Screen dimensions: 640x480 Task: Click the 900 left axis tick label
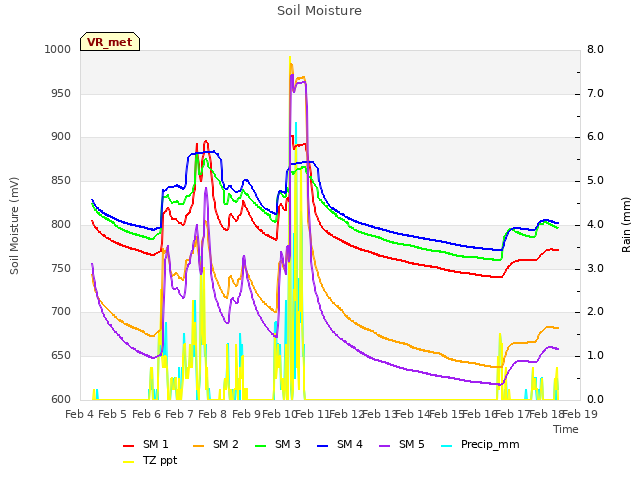[x=61, y=137]
